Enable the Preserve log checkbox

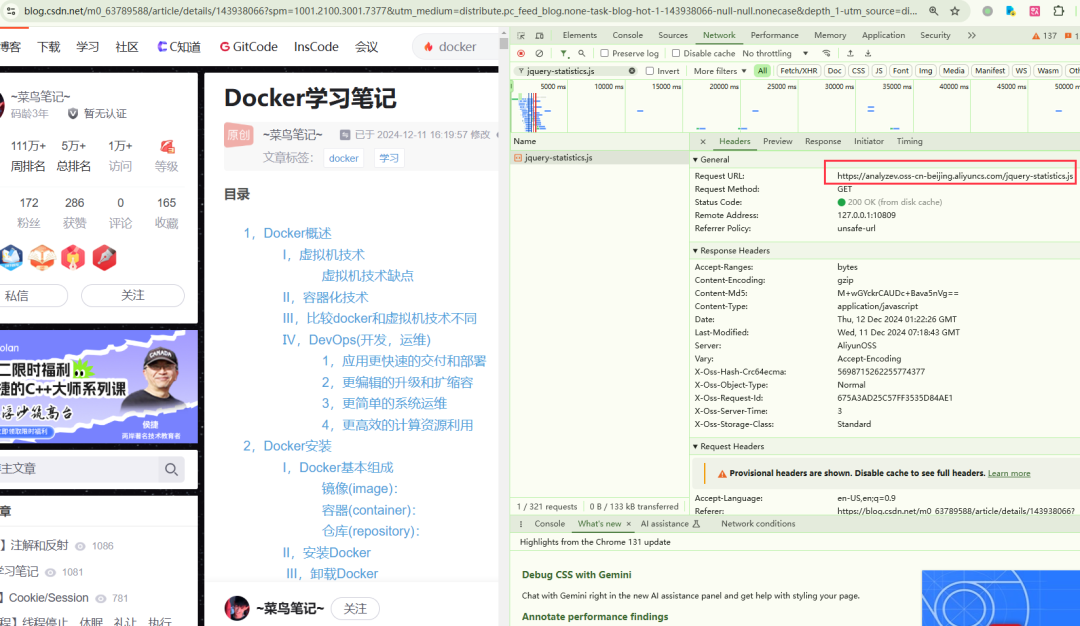click(x=604, y=53)
